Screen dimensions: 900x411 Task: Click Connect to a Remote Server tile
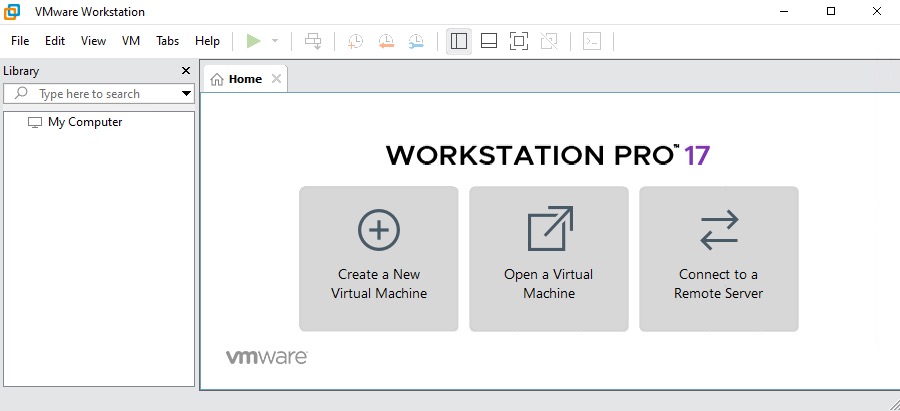pyautogui.click(x=719, y=258)
